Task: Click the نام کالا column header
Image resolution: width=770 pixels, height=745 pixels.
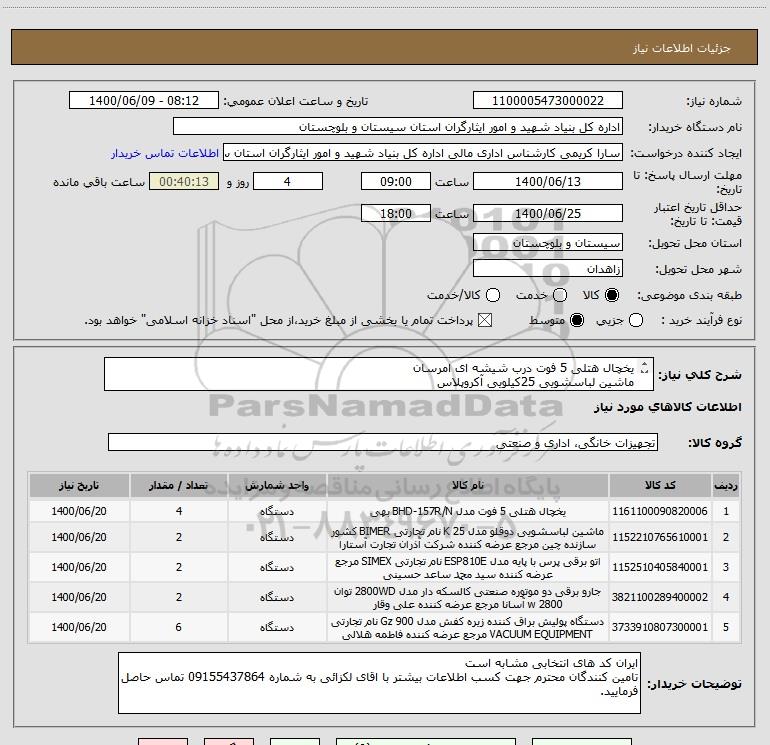Action: [x=468, y=485]
